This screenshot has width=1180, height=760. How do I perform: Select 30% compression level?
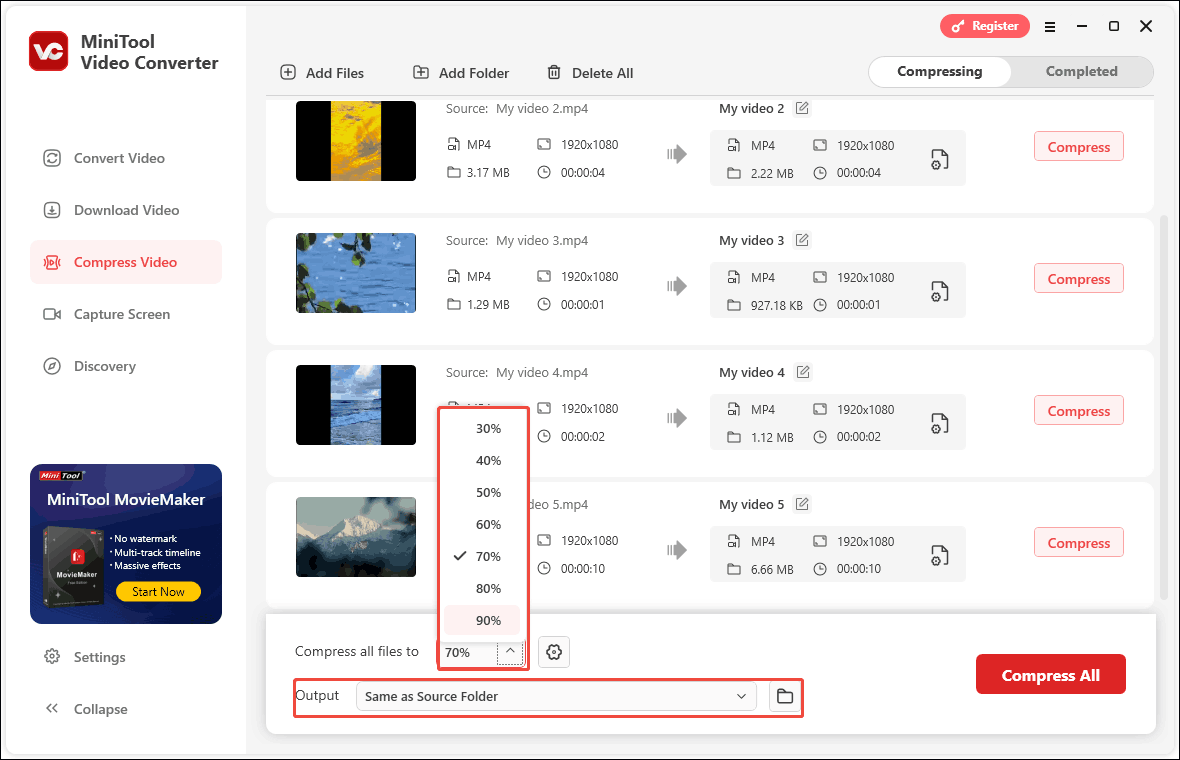point(482,428)
